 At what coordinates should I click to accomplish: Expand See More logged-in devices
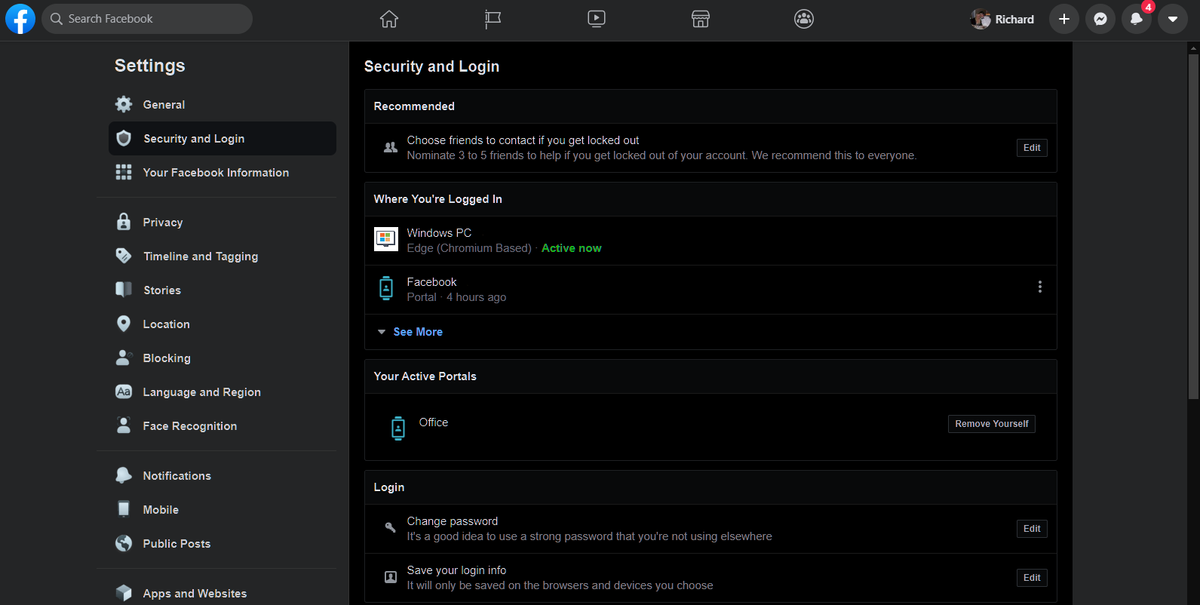pyautogui.click(x=417, y=332)
